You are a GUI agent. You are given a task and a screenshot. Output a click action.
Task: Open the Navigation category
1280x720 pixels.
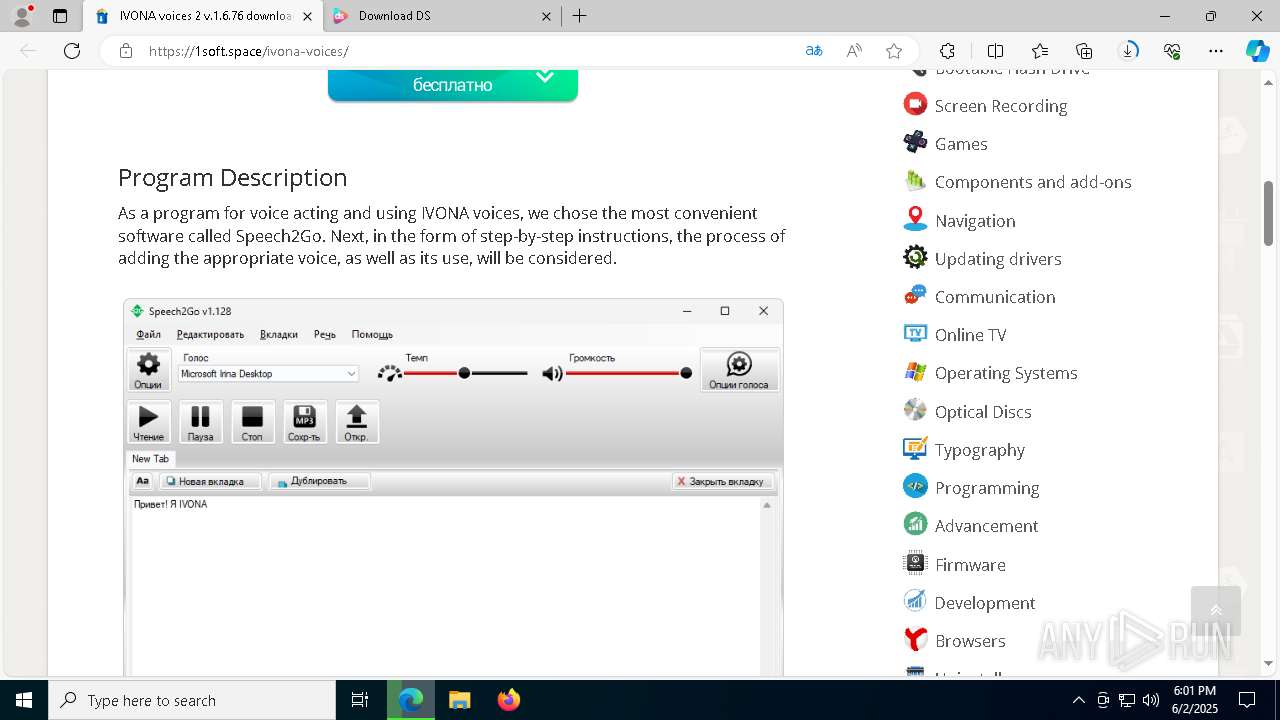pos(975,221)
